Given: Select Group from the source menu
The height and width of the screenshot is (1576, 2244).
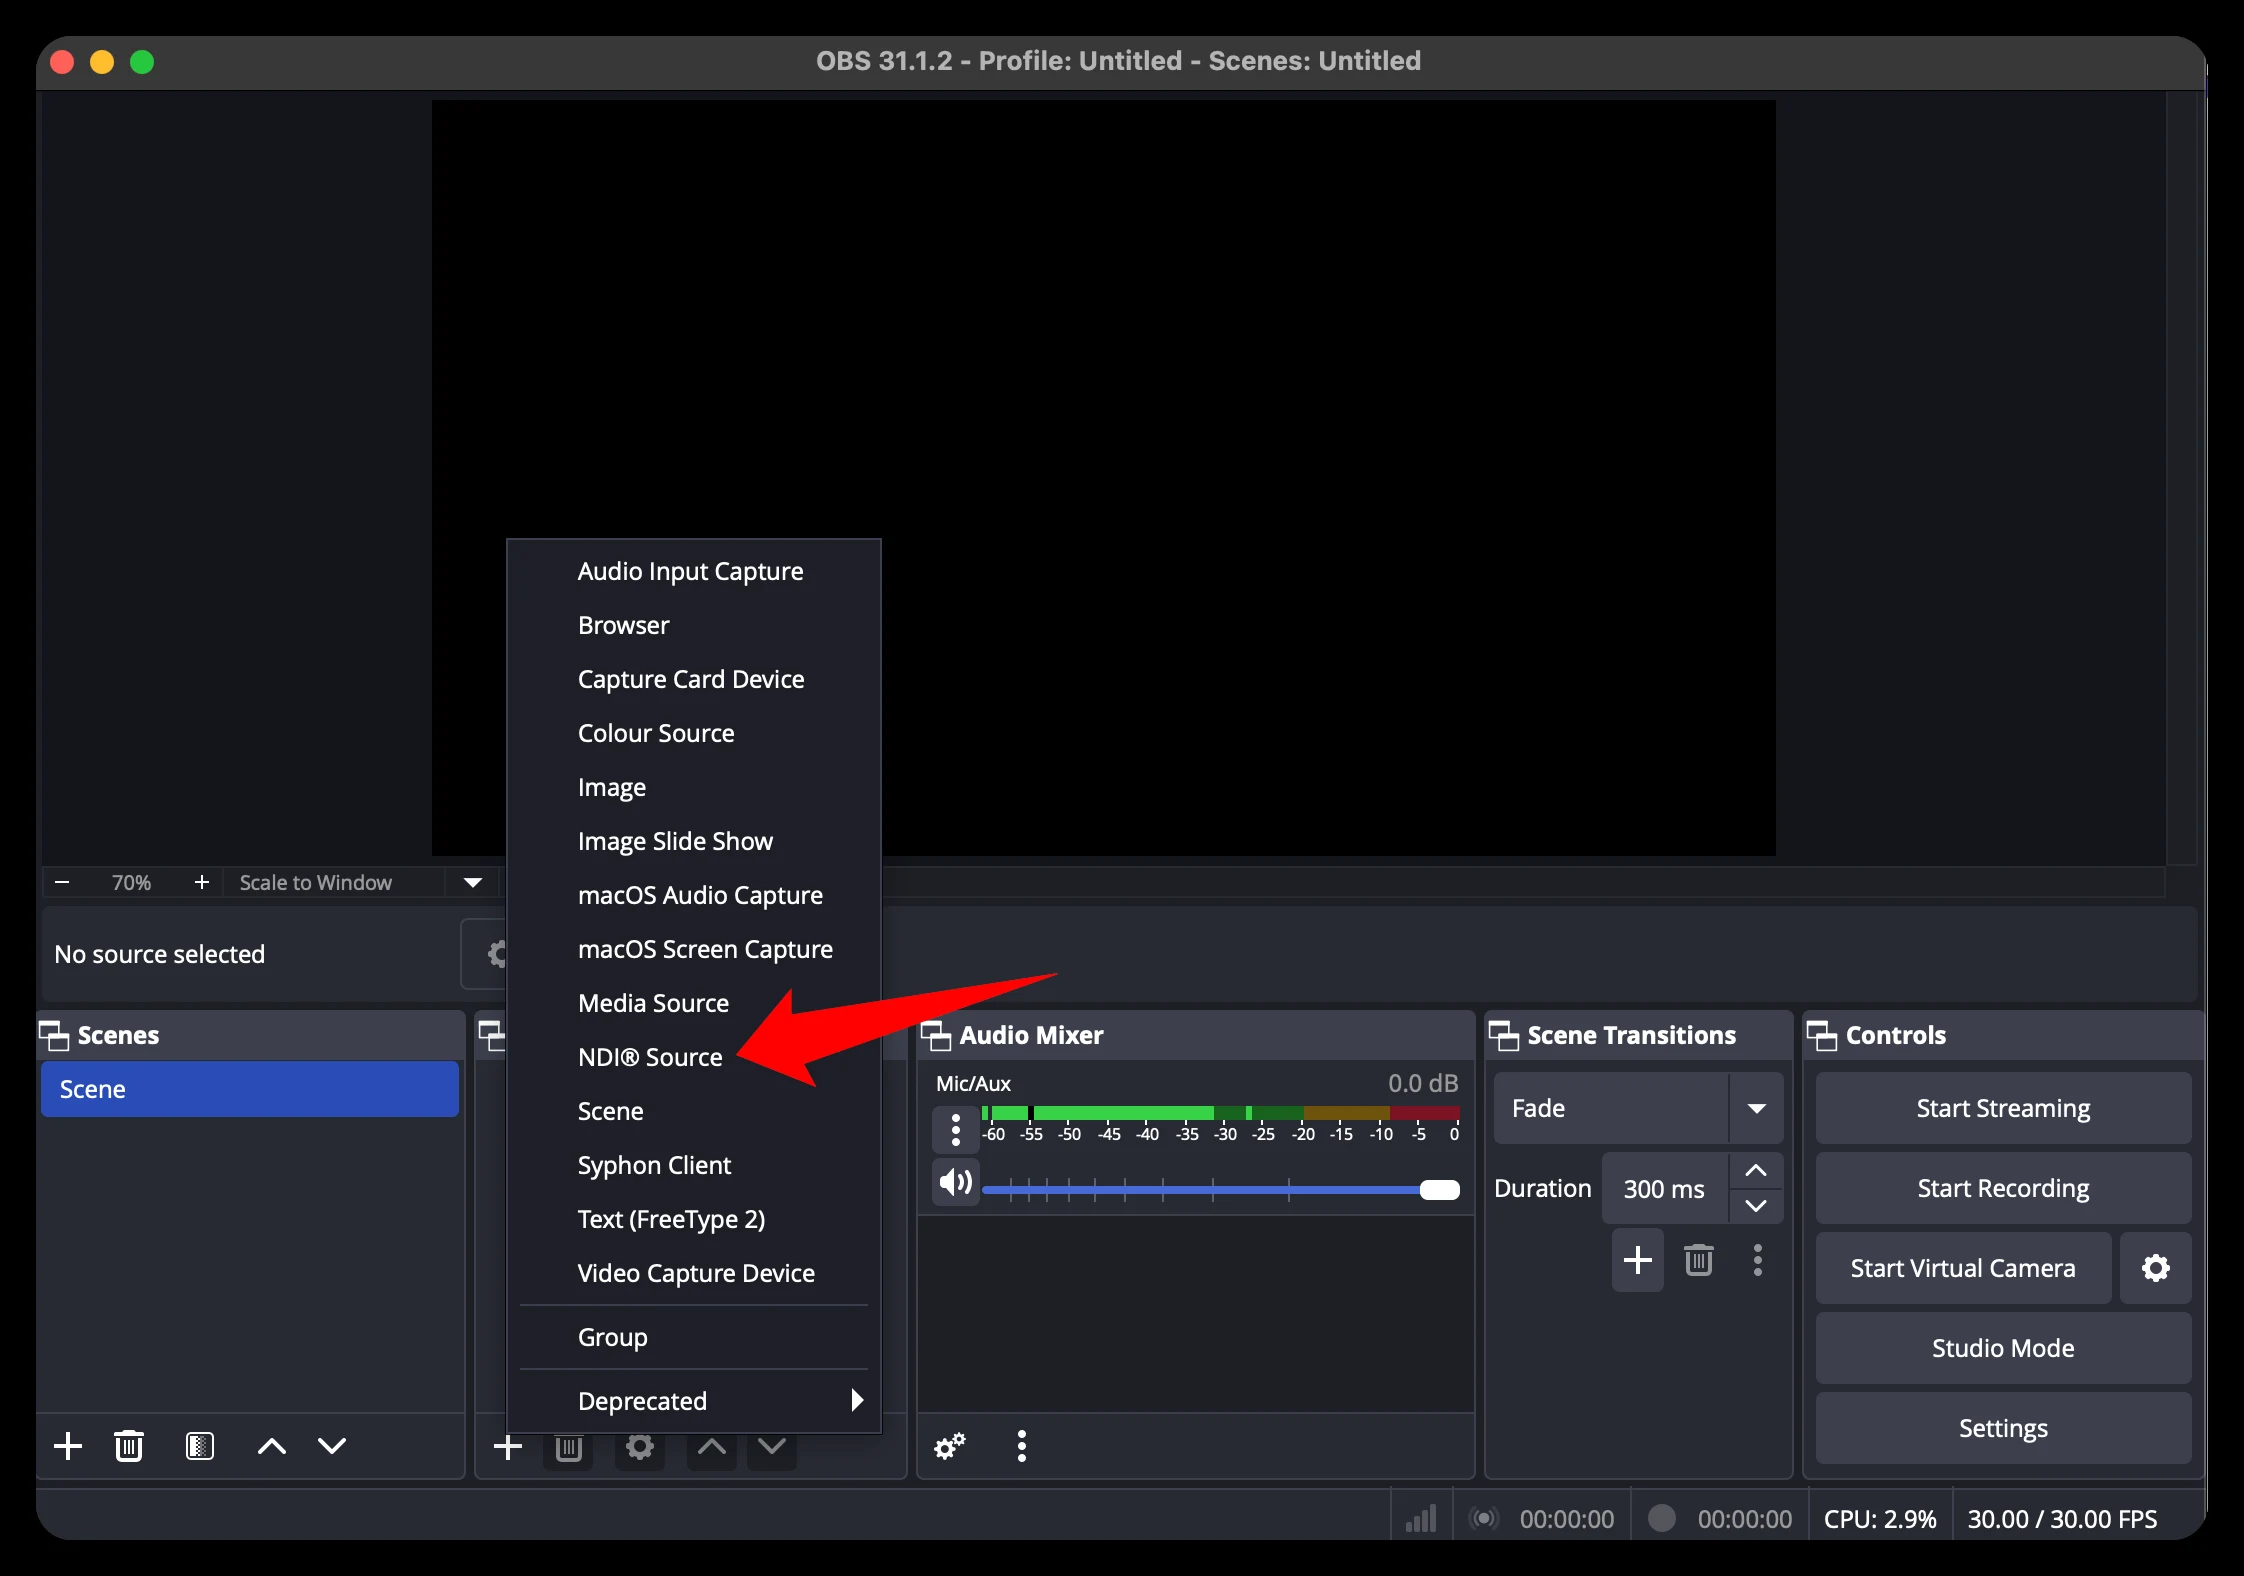Looking at the screenshot, I should (694, 1337).
